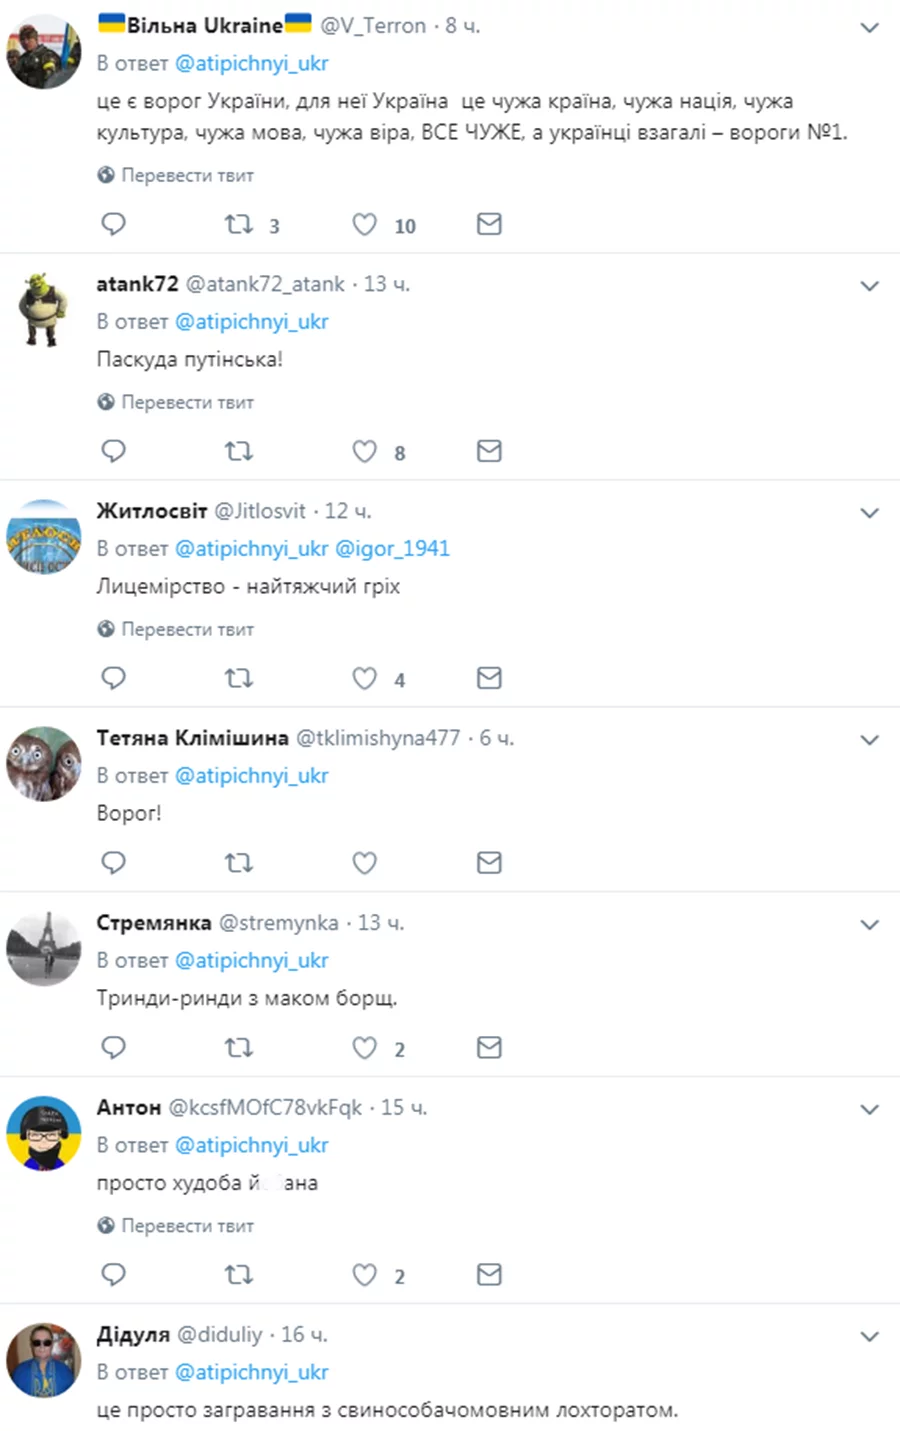Retweet Стремянка's tweet about борщ
Image resolution: width=900 pixels, height=1431 pixels.
point(238,1047)
